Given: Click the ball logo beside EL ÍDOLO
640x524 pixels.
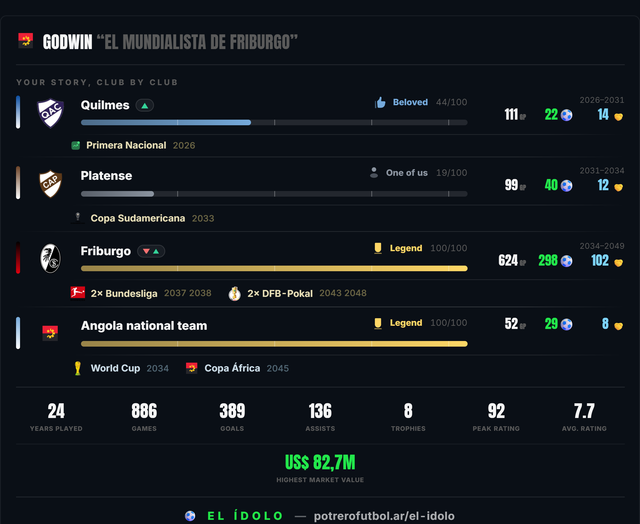Looking at the screenshot, I should [x=190, y=516].
